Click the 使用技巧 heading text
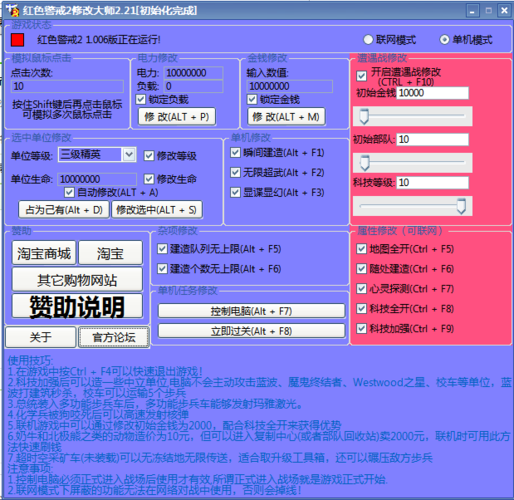The height and width of the screenshot is (500, 514). click(x=30, y=360)
